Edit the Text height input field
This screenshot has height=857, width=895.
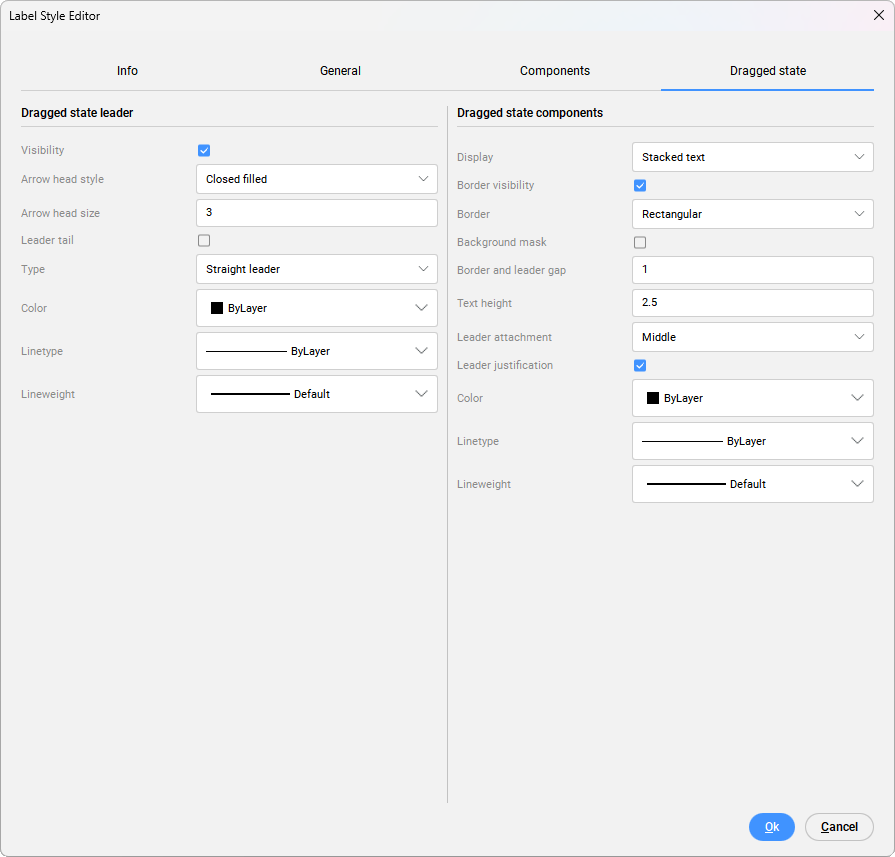point(752,303)
